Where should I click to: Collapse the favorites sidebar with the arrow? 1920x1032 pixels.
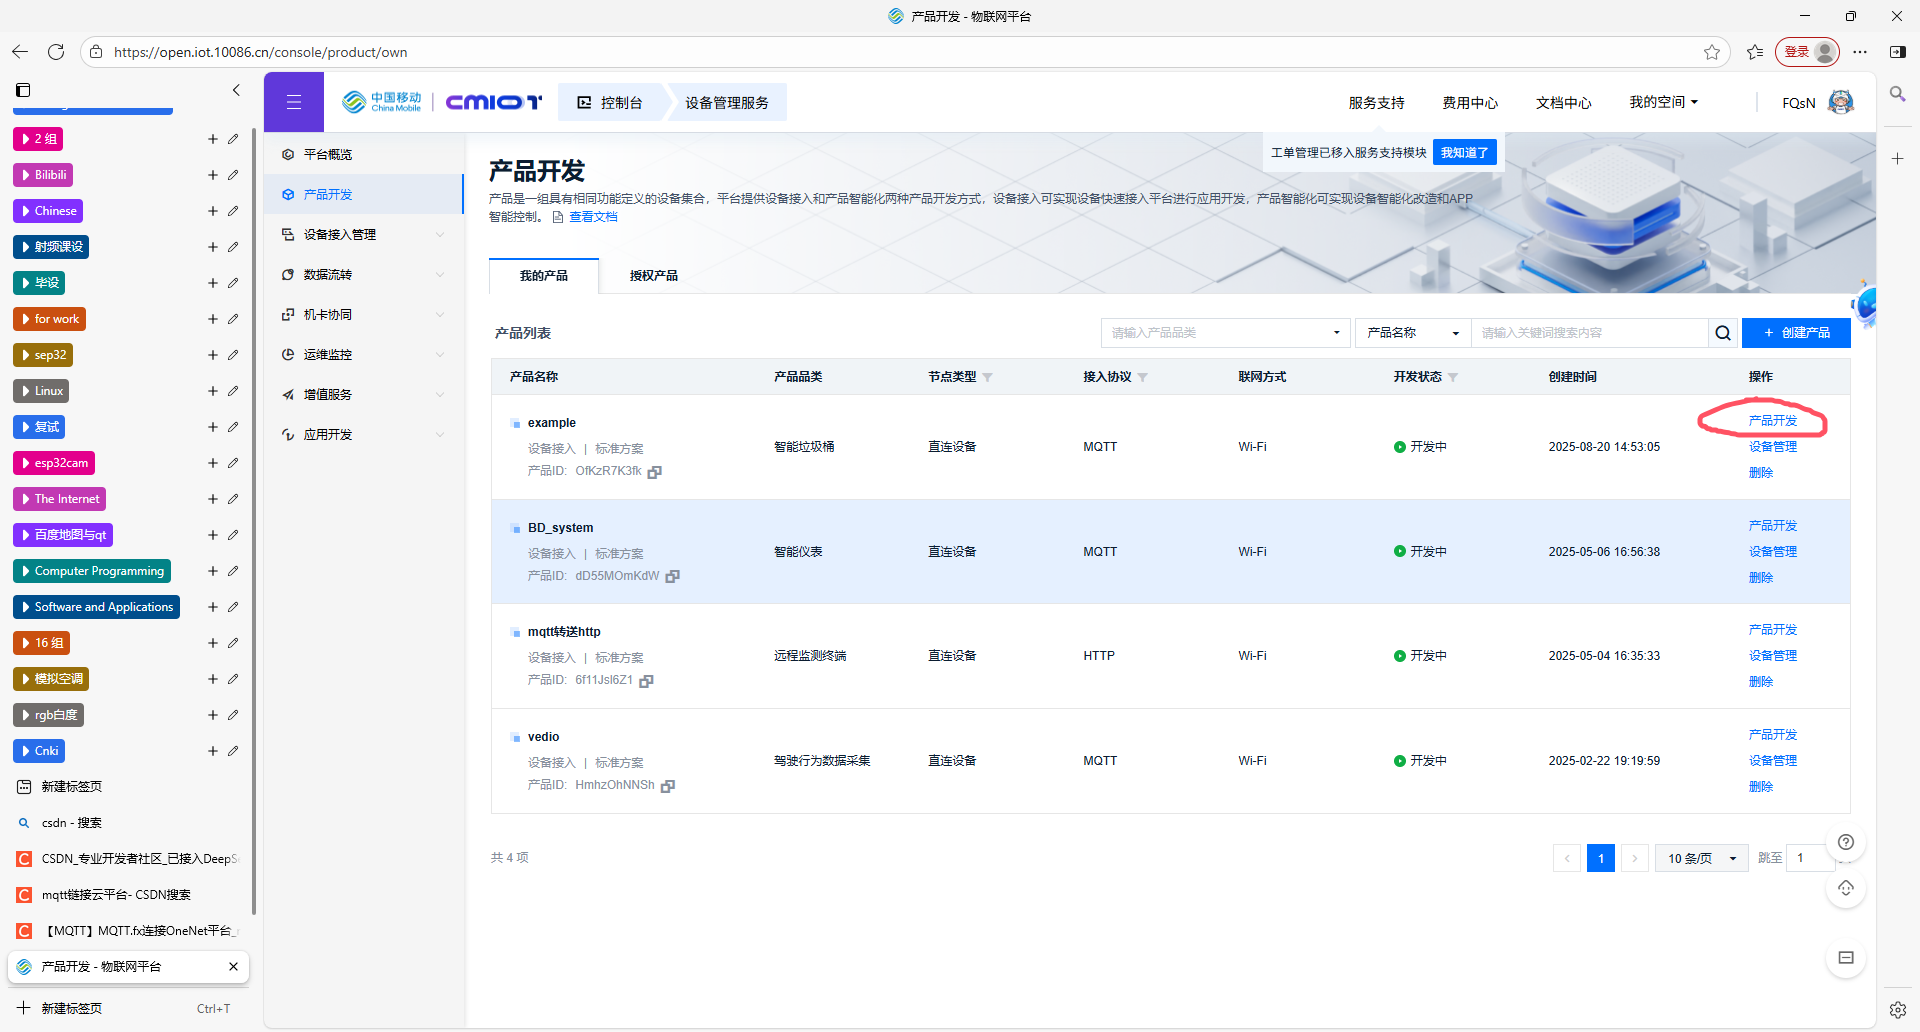click(236, 90)
